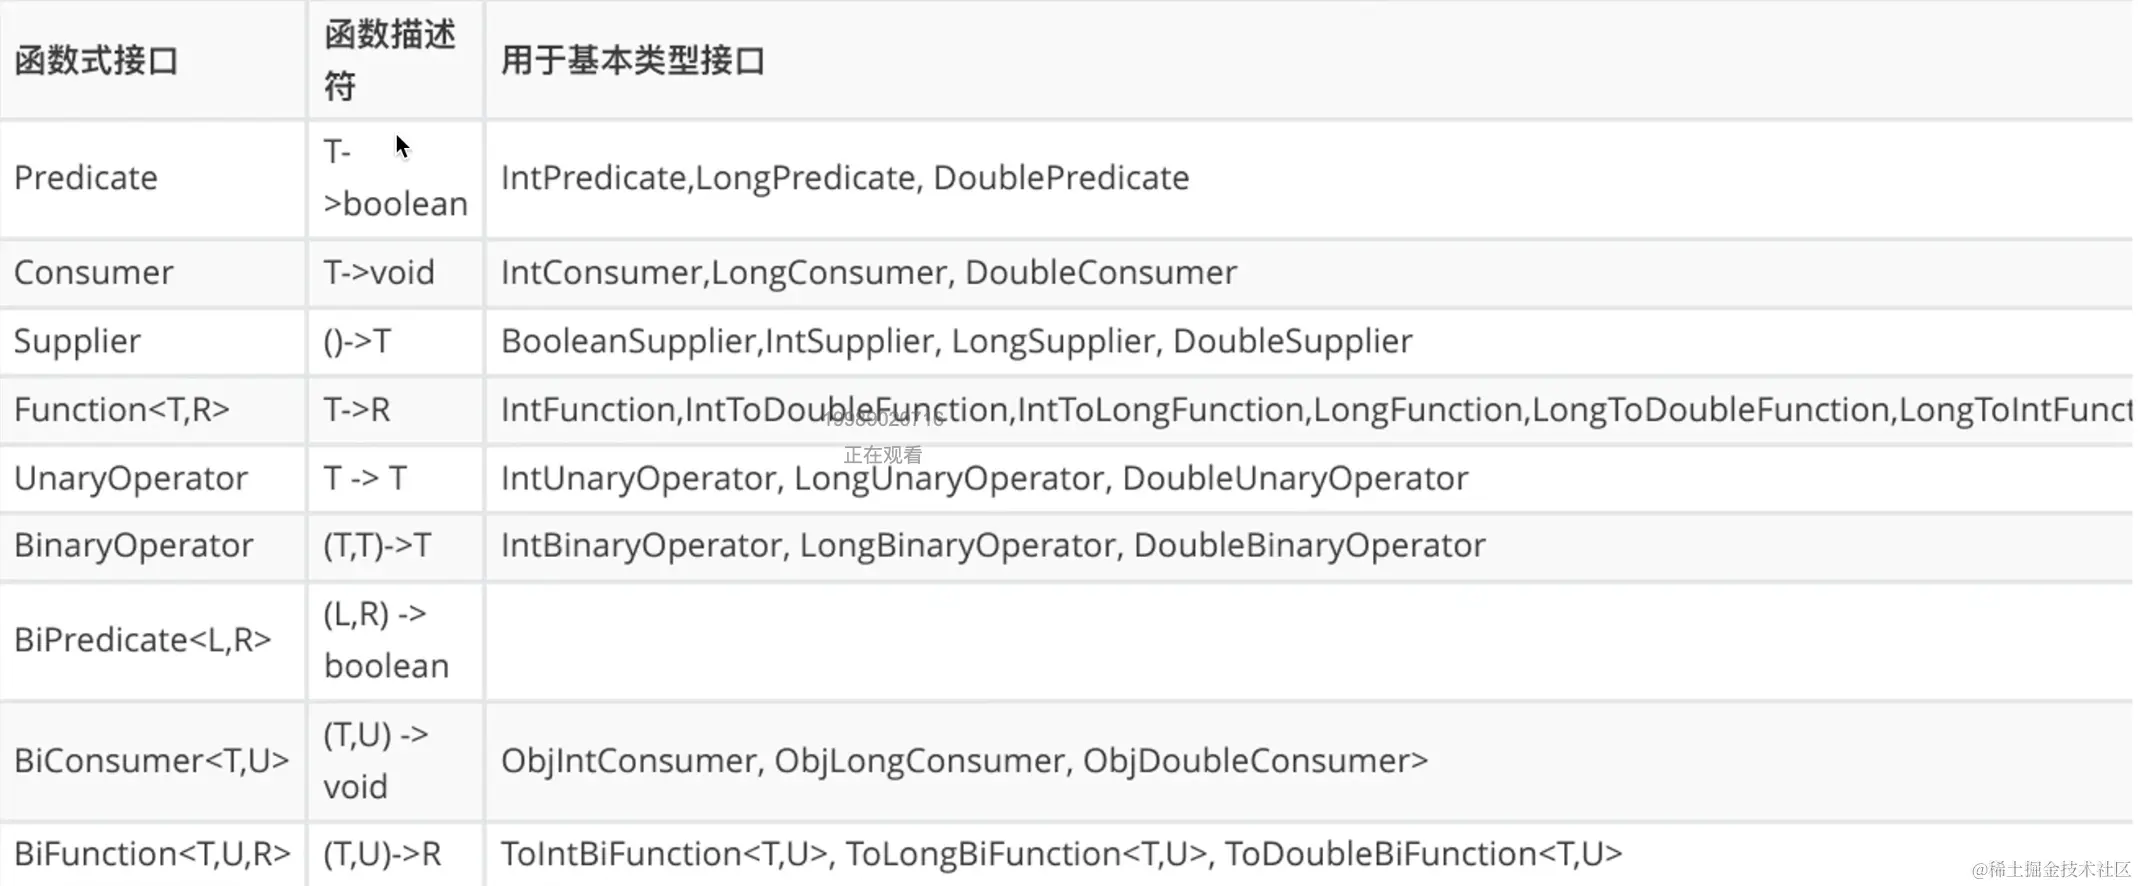
Task: Click the 用于基本类型接口 column header
Action: [633, 61]
